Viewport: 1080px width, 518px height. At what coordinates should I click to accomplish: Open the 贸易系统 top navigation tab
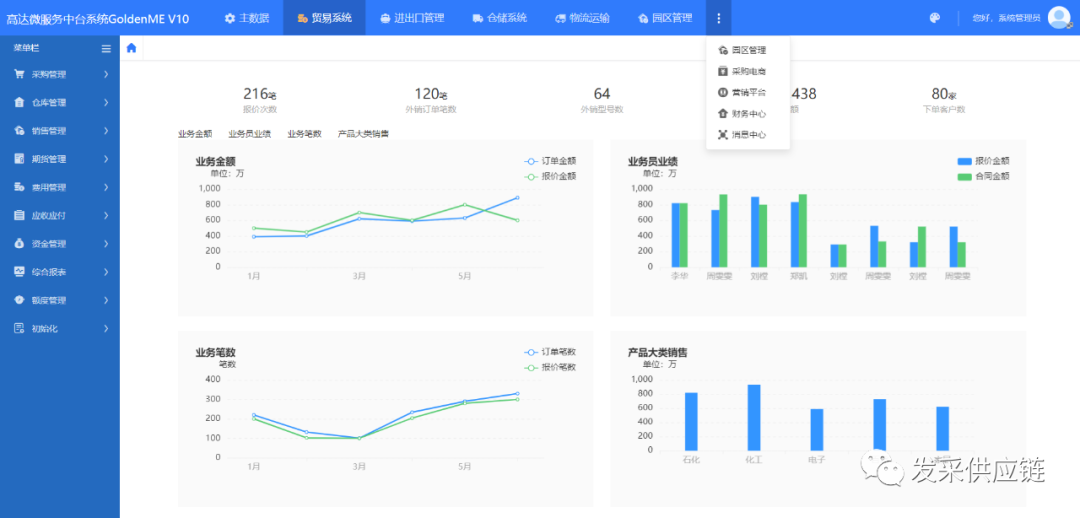(x=324, y=19)
